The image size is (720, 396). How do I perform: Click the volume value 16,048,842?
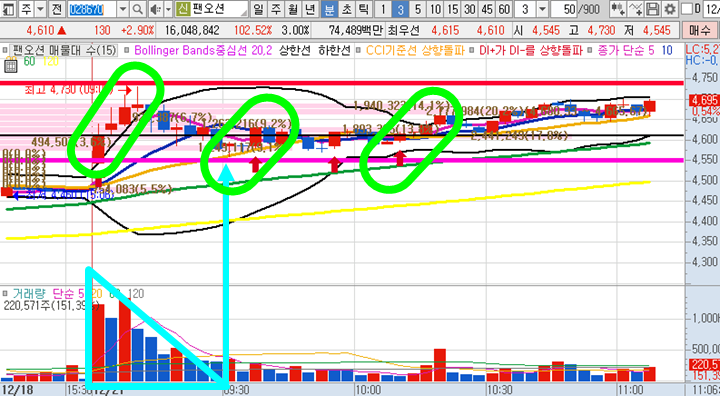[x=191, y=31]
